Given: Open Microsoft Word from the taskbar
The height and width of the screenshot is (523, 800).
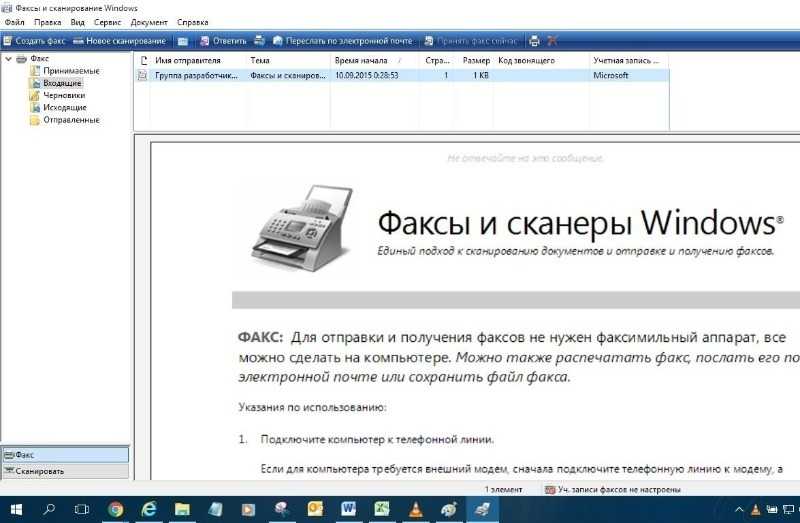Looking at the screenshot, I should [348, 509].
